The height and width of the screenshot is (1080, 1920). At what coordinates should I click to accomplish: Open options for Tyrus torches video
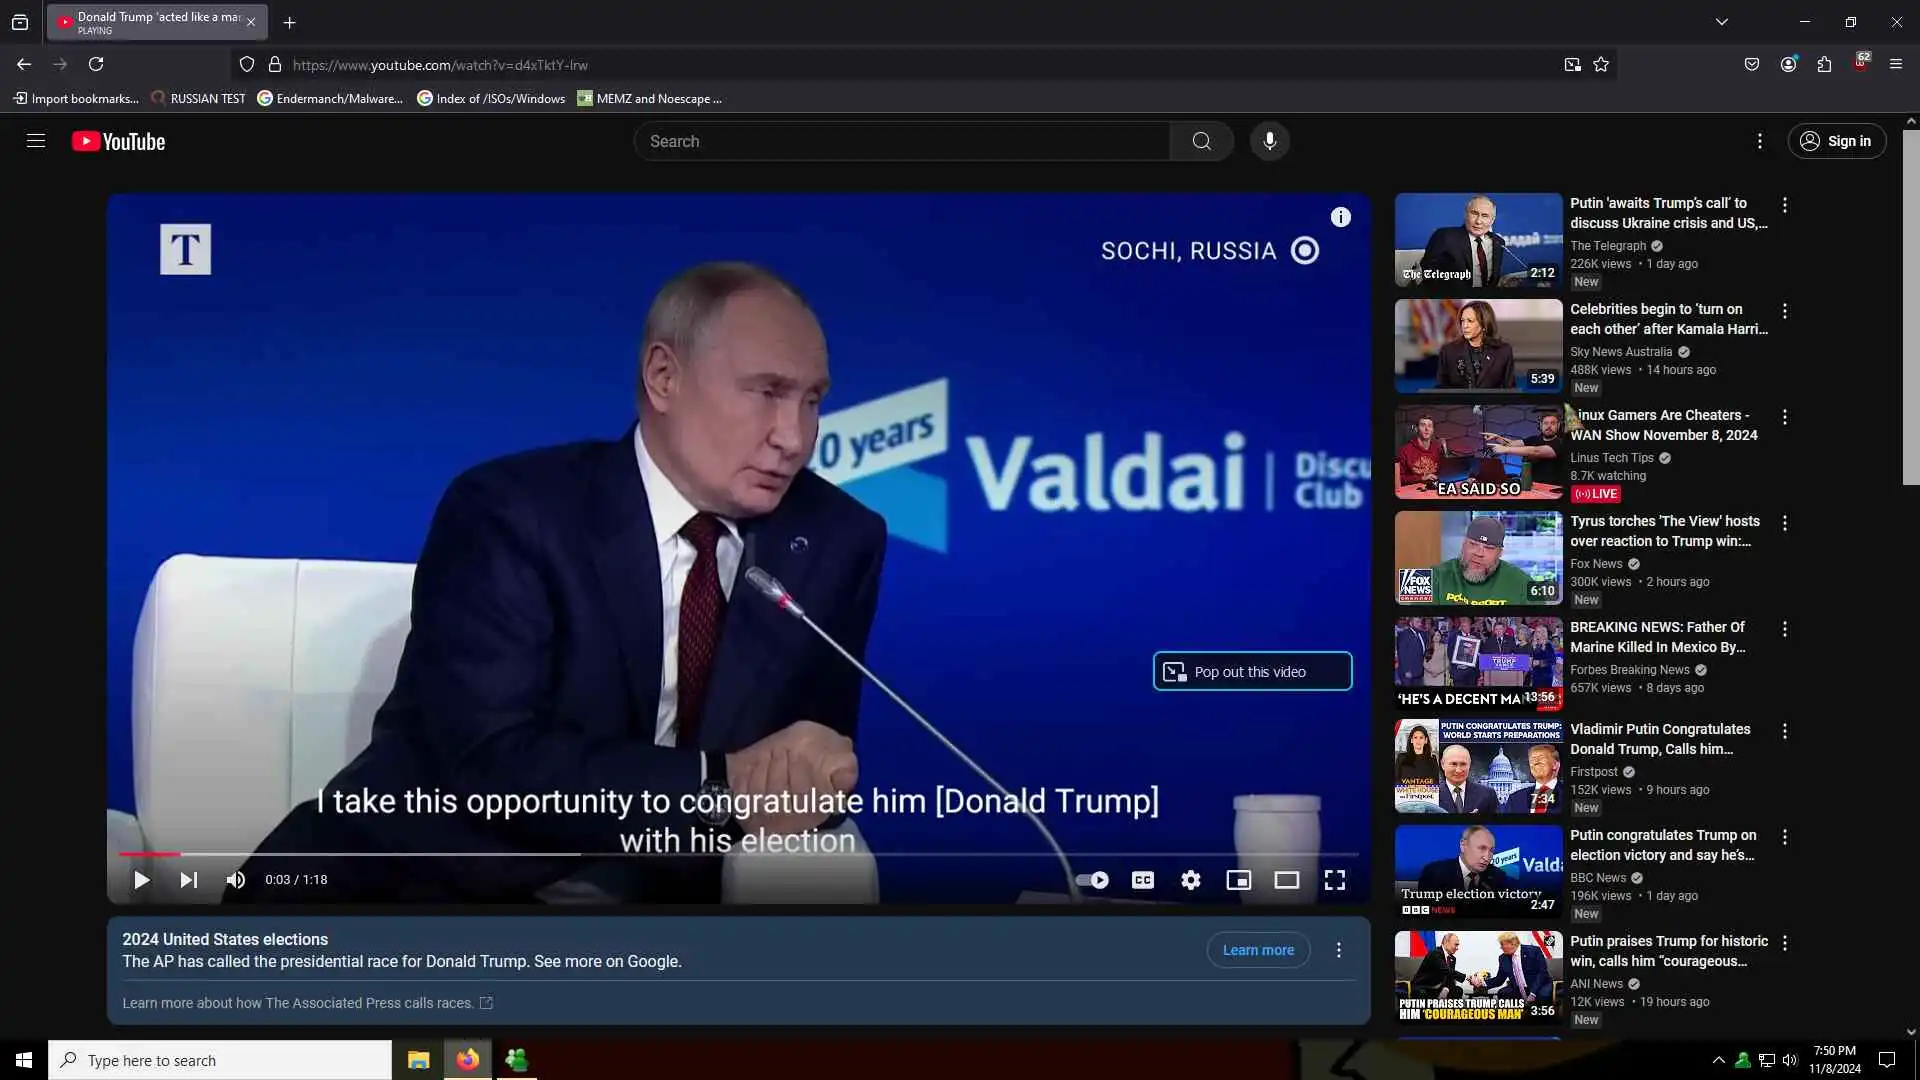(1784, 523)
